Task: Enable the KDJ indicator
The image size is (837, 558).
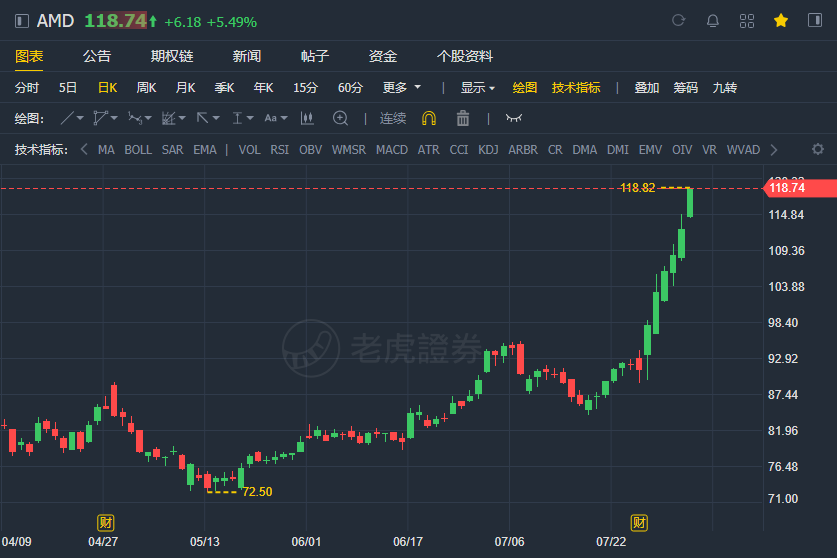Action: pyautogui.click(x=488, y=150)
